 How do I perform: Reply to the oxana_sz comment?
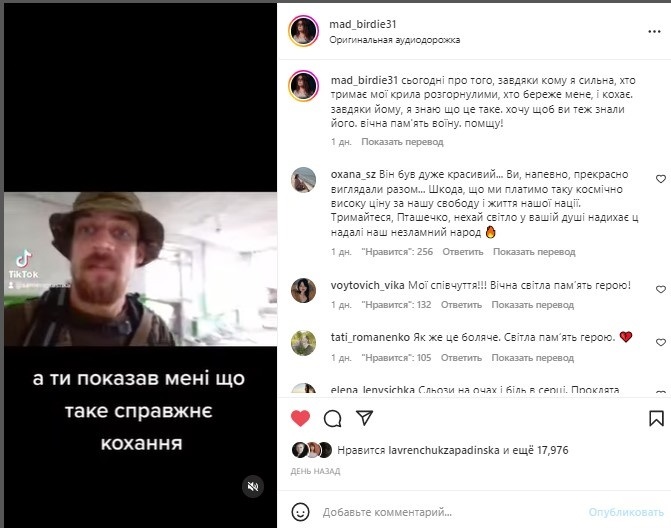(463, 252)
